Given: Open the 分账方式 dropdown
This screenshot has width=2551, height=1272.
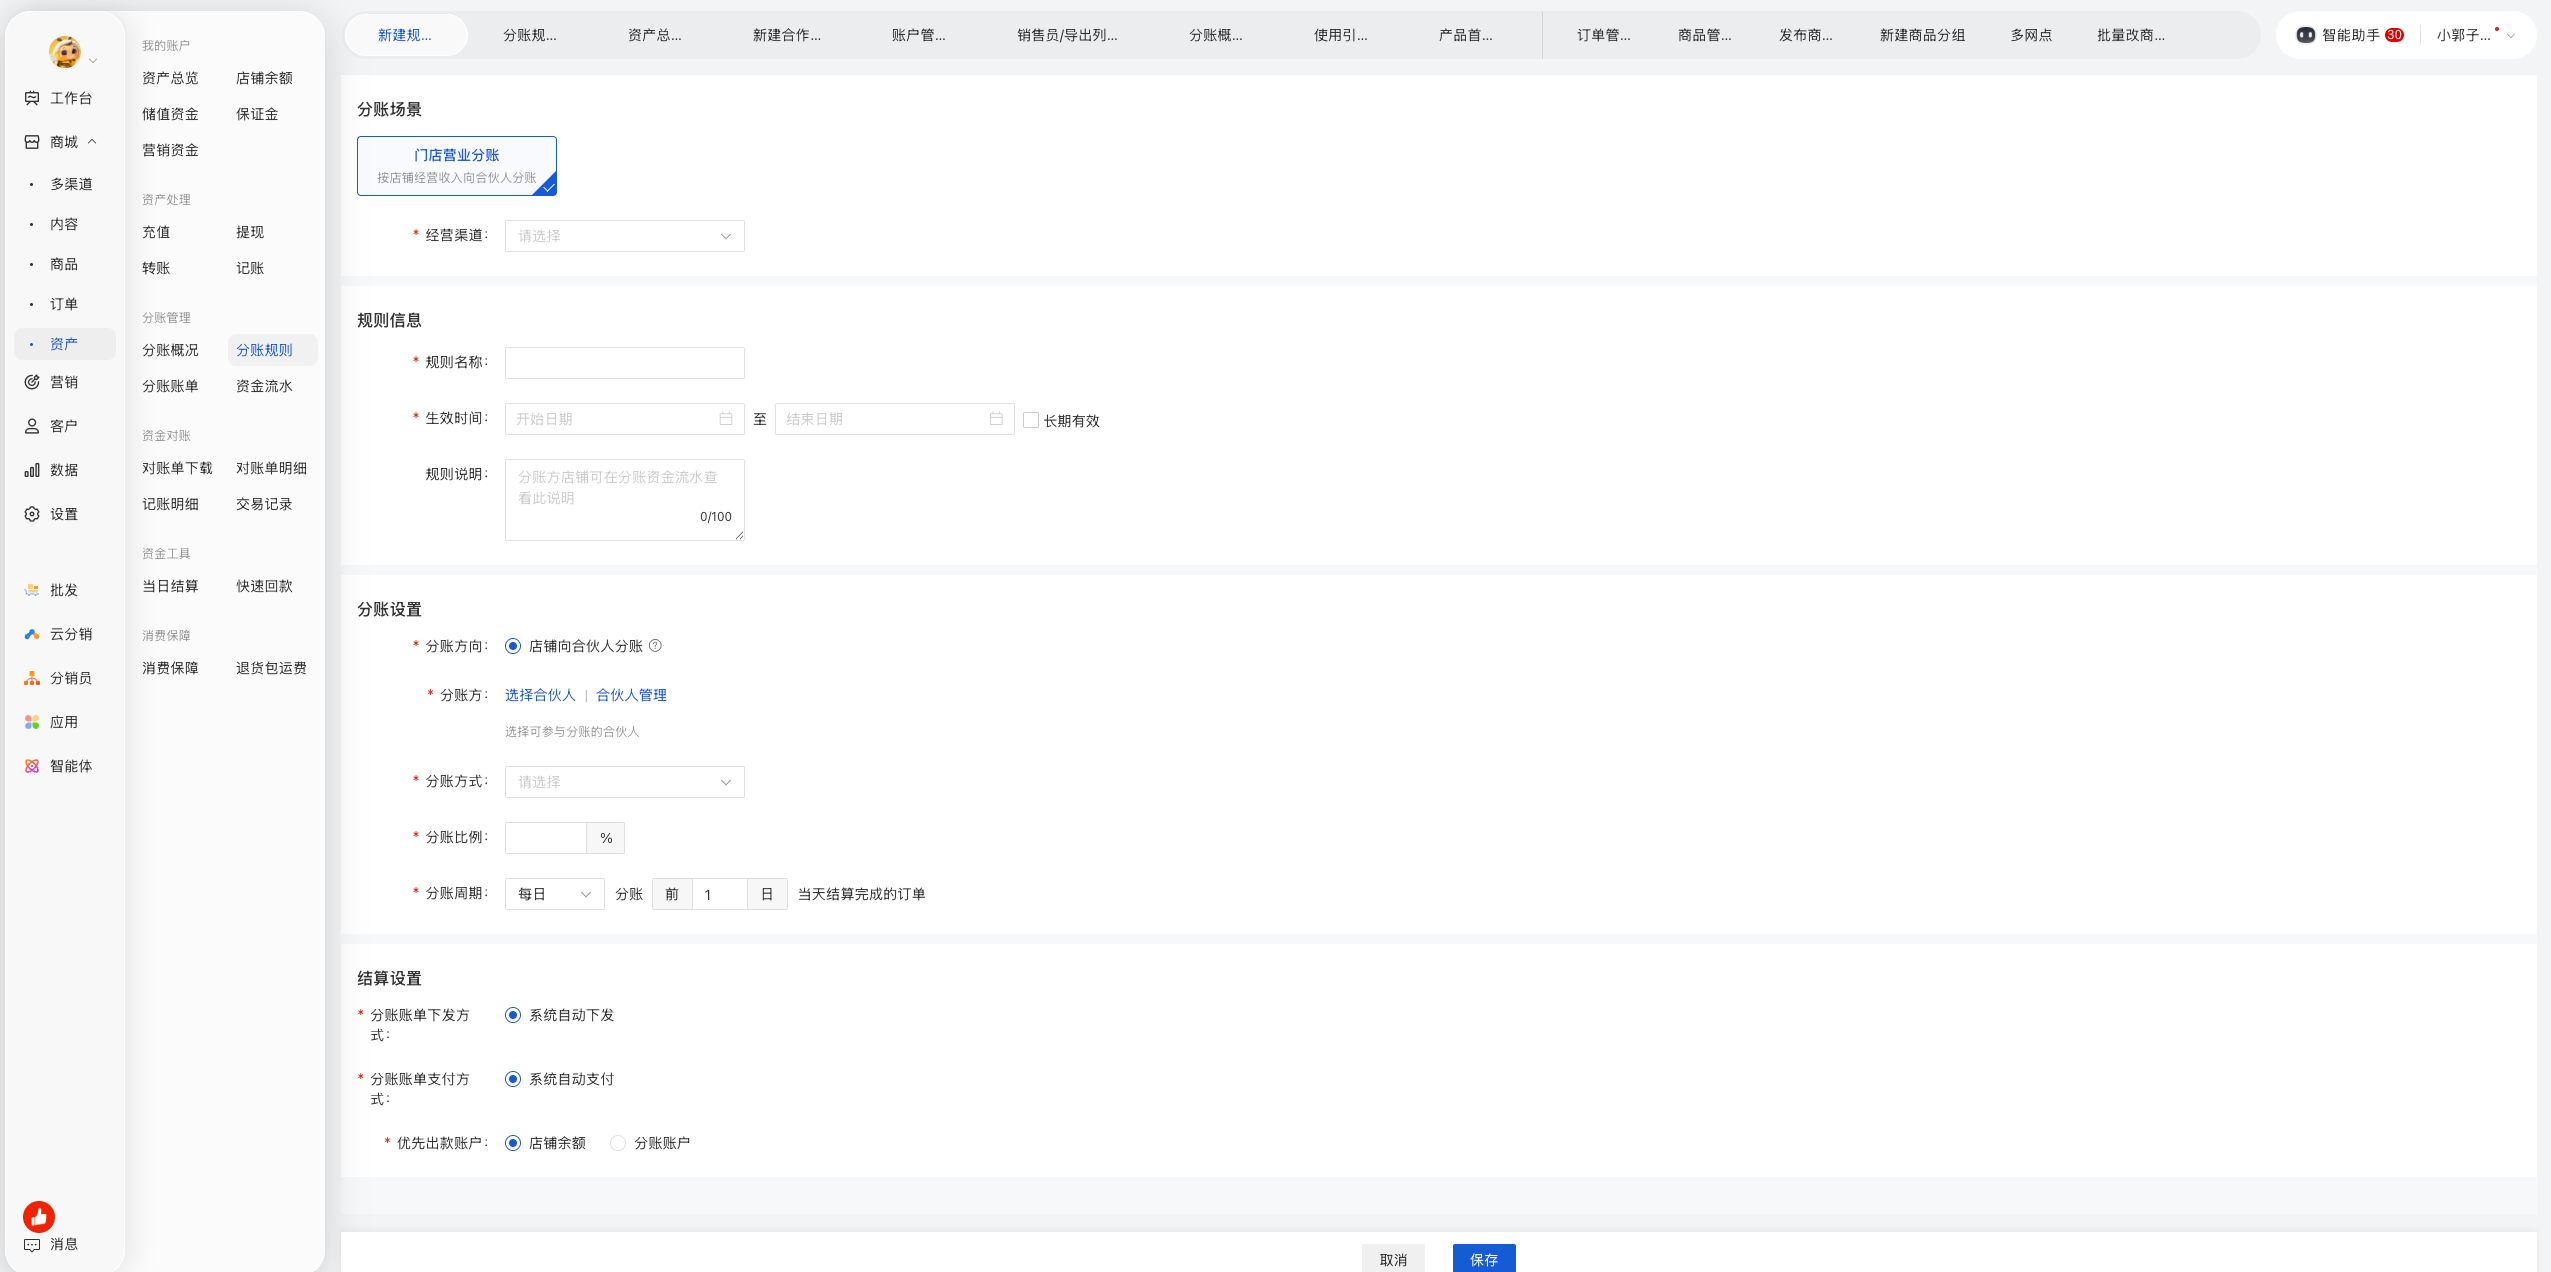Looking at the screenshot, I should coord(624,782).
